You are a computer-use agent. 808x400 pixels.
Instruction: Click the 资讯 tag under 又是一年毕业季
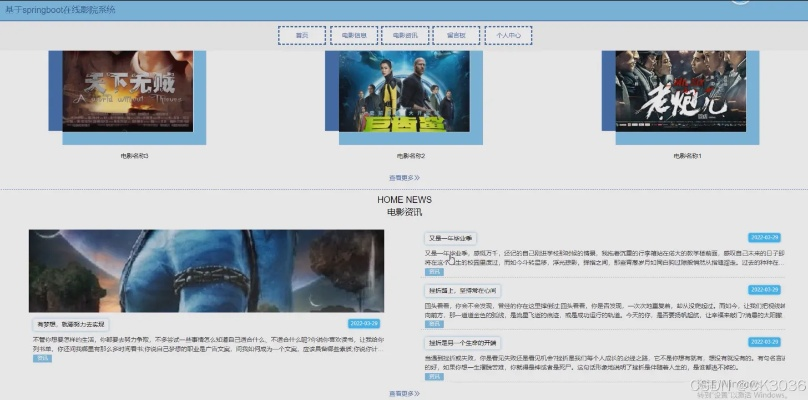point(434,271)
